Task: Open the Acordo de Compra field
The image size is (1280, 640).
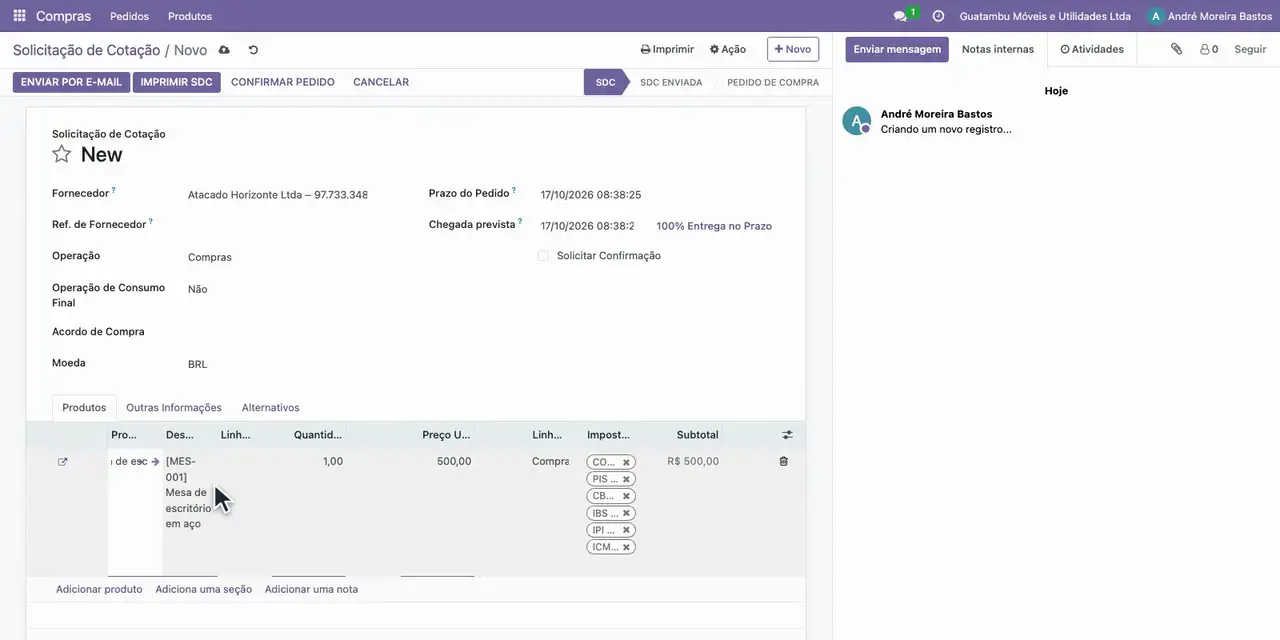Action: 278,332
